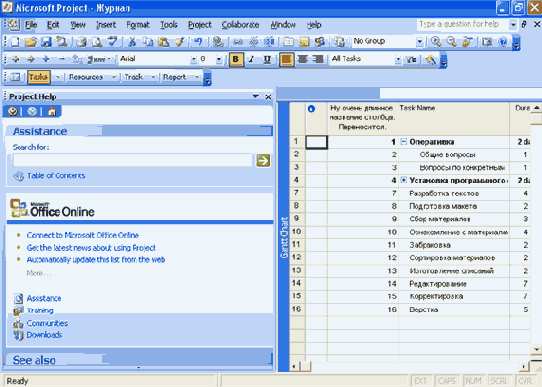Outdent the task with left green arrow

15,59
